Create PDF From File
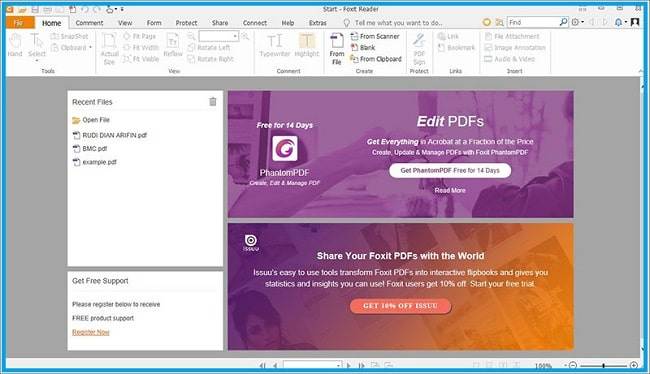Screen dimensions: 650x374 337,49
